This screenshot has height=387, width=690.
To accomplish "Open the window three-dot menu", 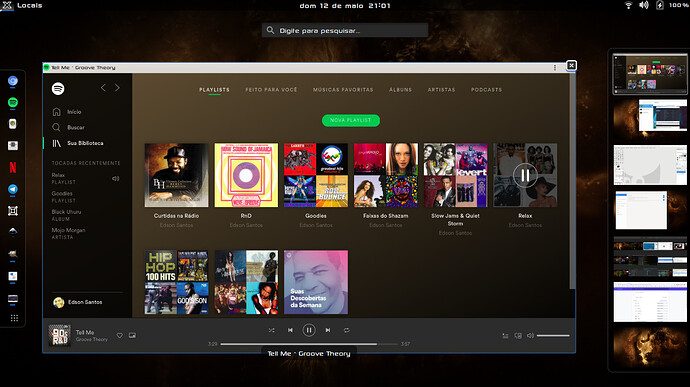I will pyautogui.click(x=554, y=67).
